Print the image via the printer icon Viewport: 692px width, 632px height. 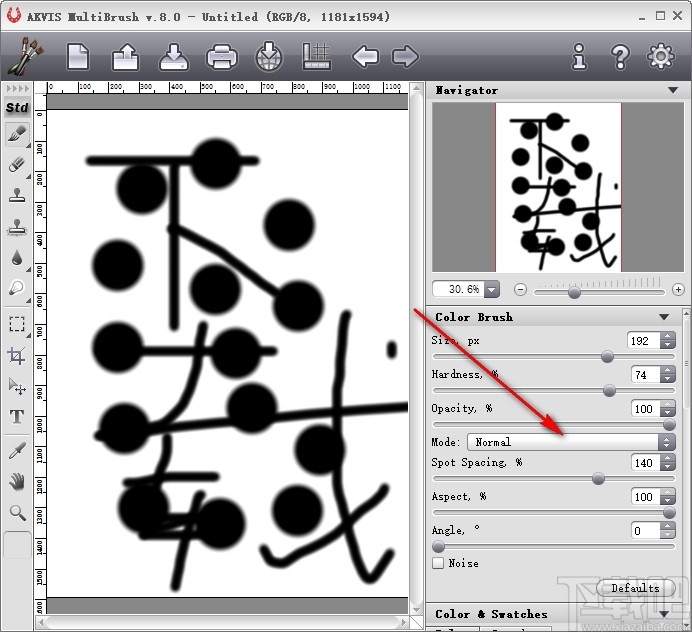point(222,56)
